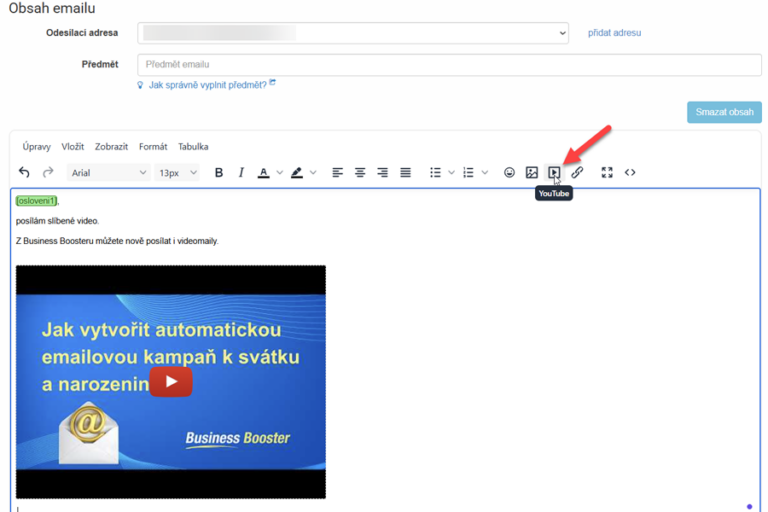Toggle bold formatting
This screenshot has width=768, height=512.
(219, 173)
